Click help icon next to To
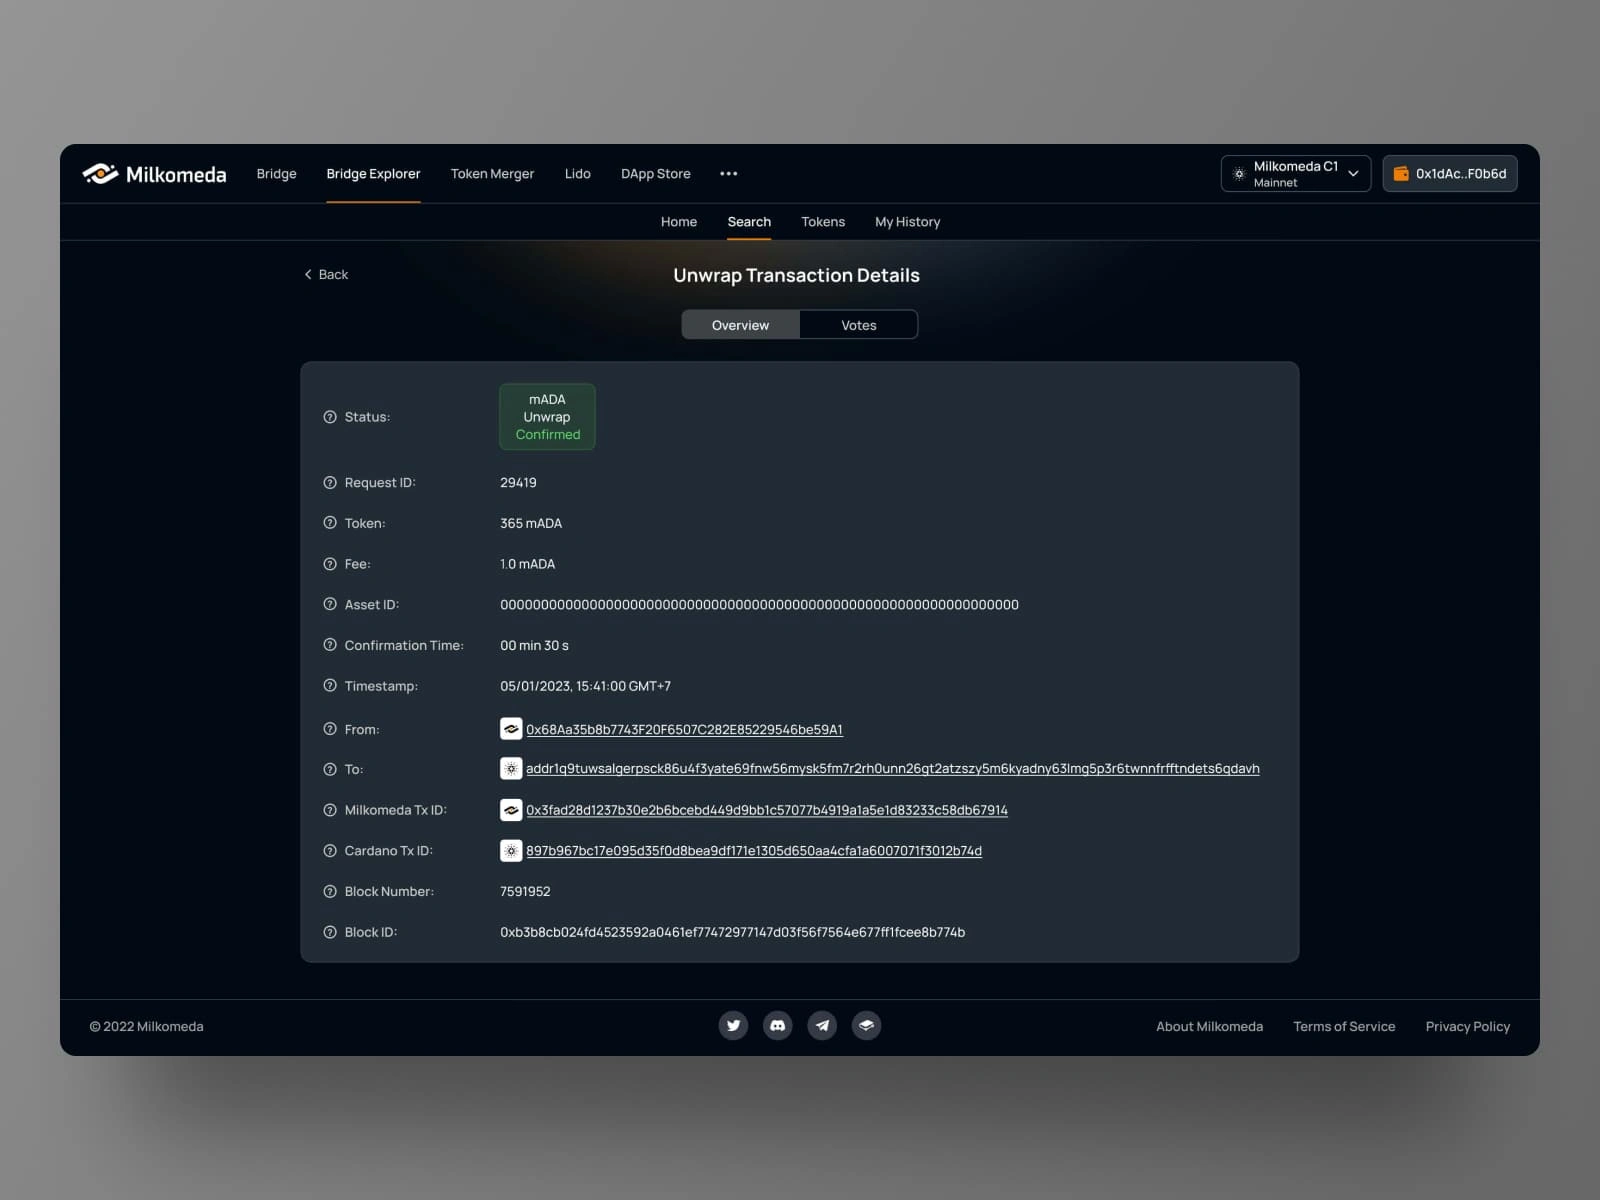This screenshot has height=1200, width=1600. [330, 770]
